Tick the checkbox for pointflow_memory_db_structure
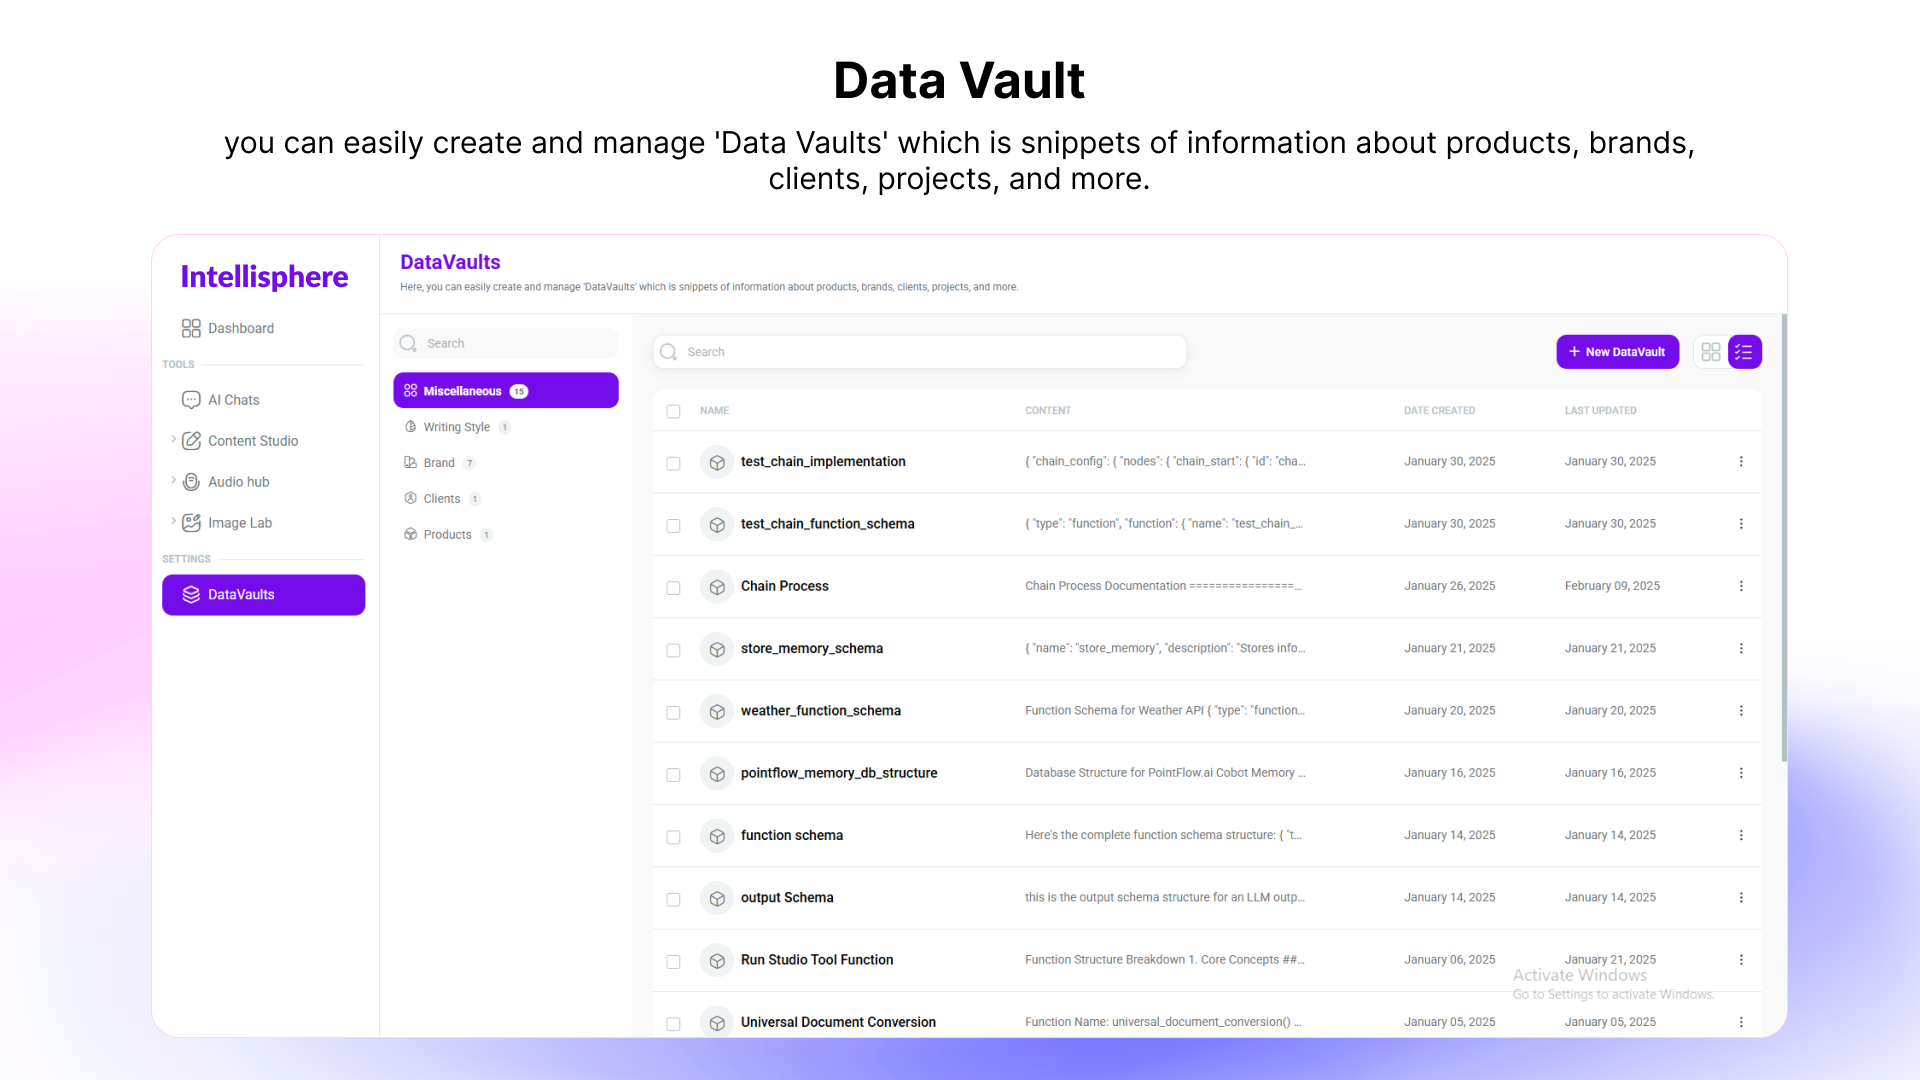Image resolution: width=1920 pixels, height=1080 pixels. coord(673,775)
